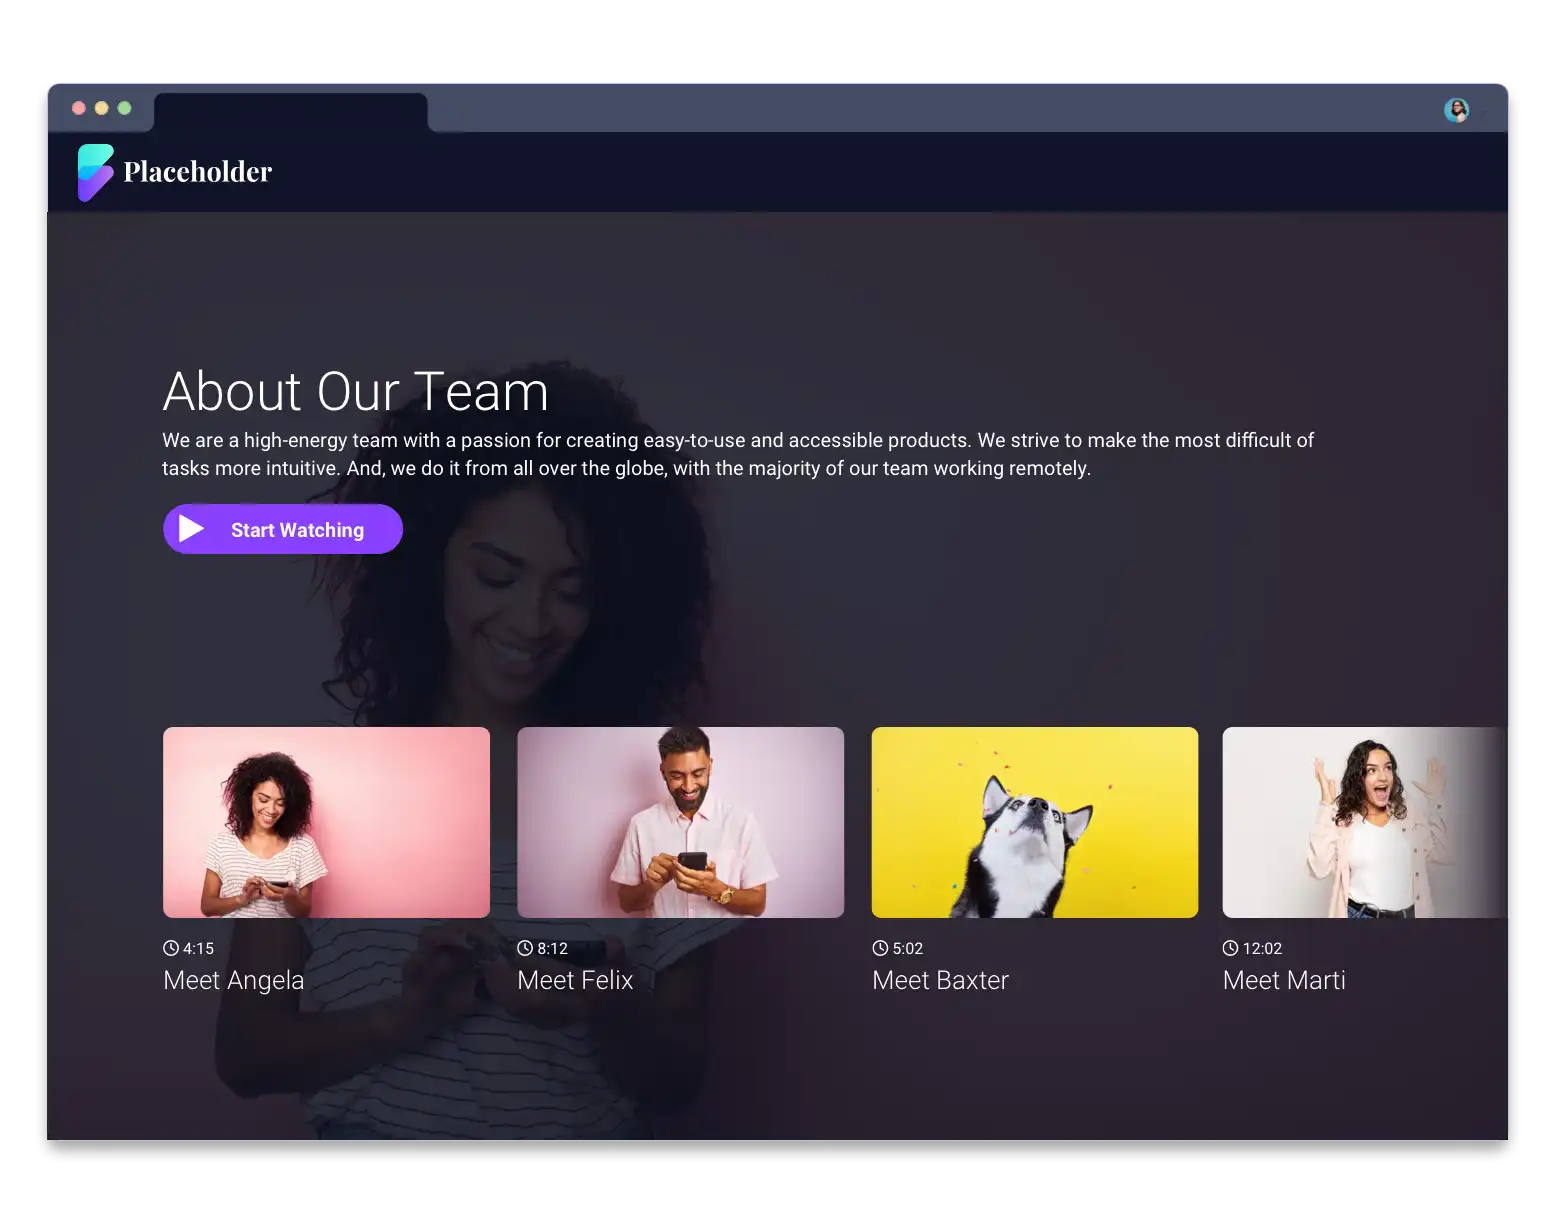Click the clock icon beside 8:12

(x=525, y=948)
